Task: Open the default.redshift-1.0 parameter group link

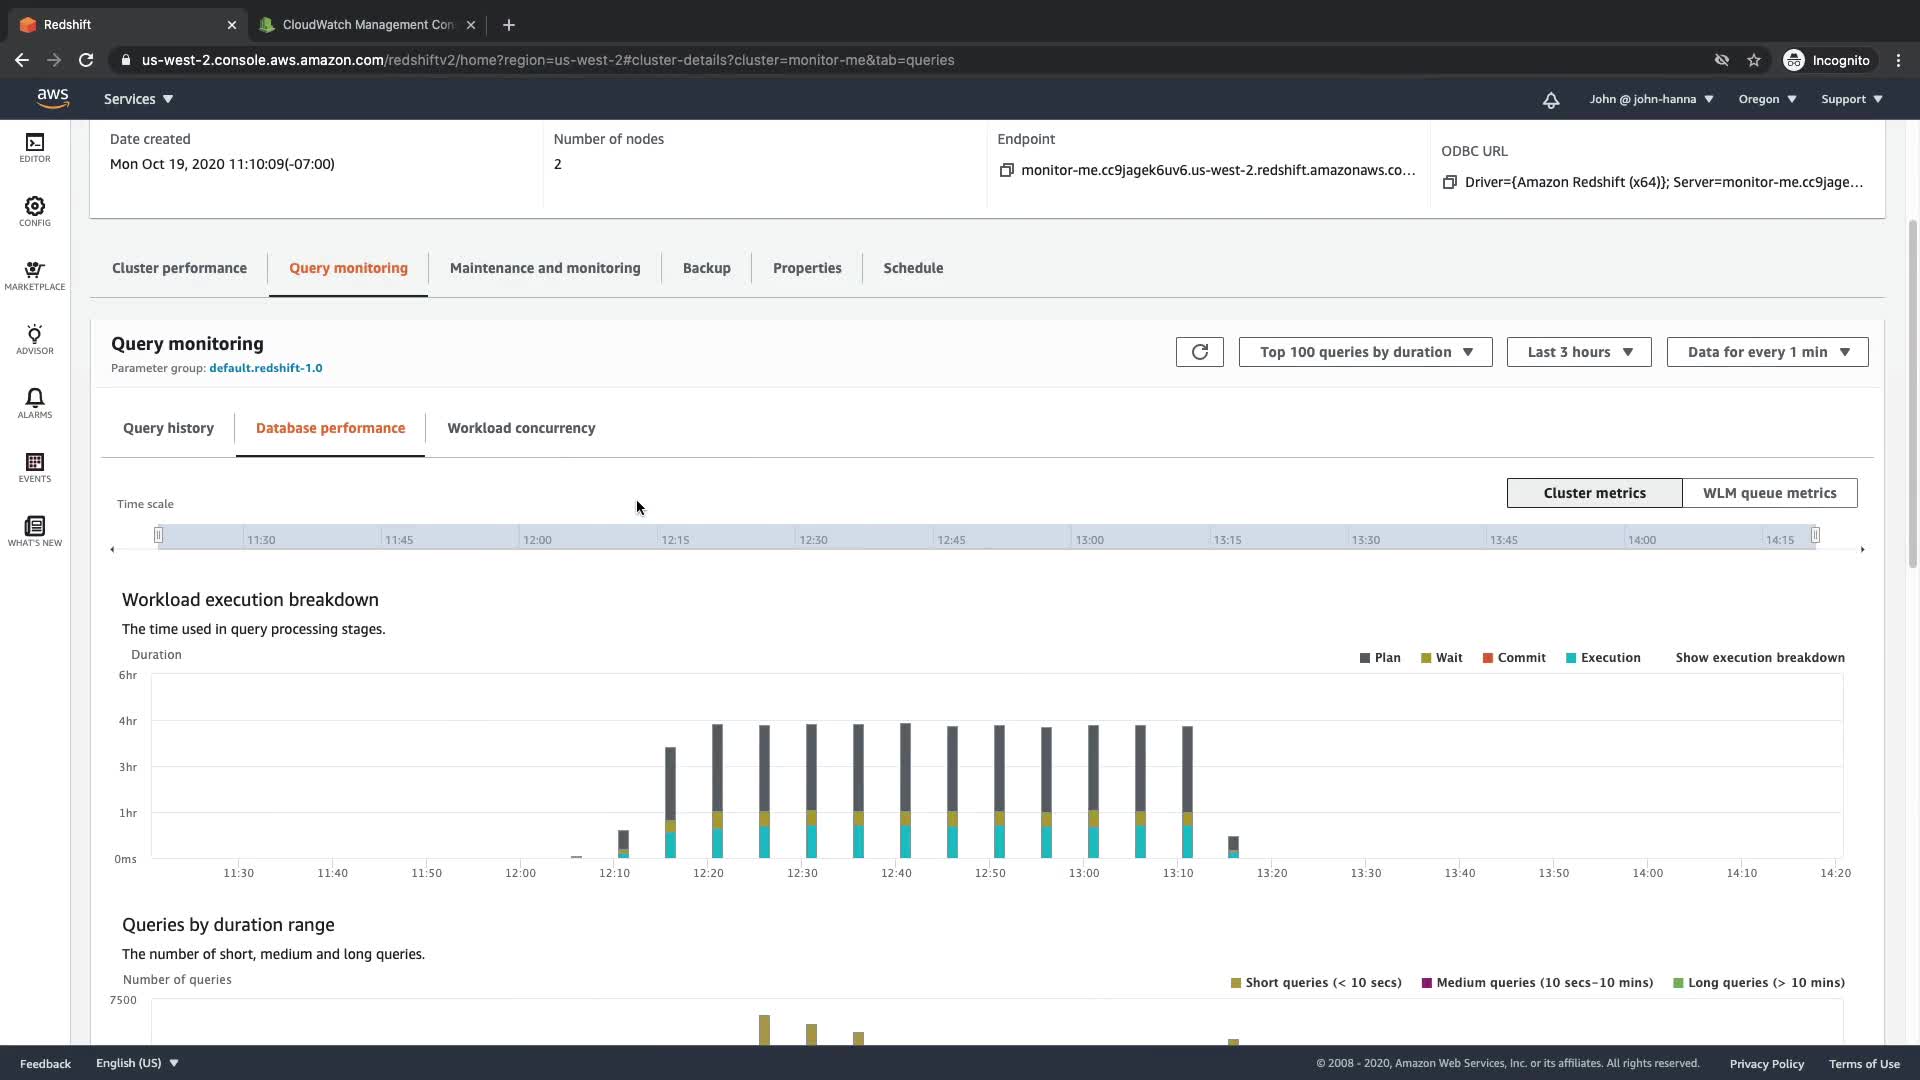Action: pyautogui.click(x=265, y=368)
